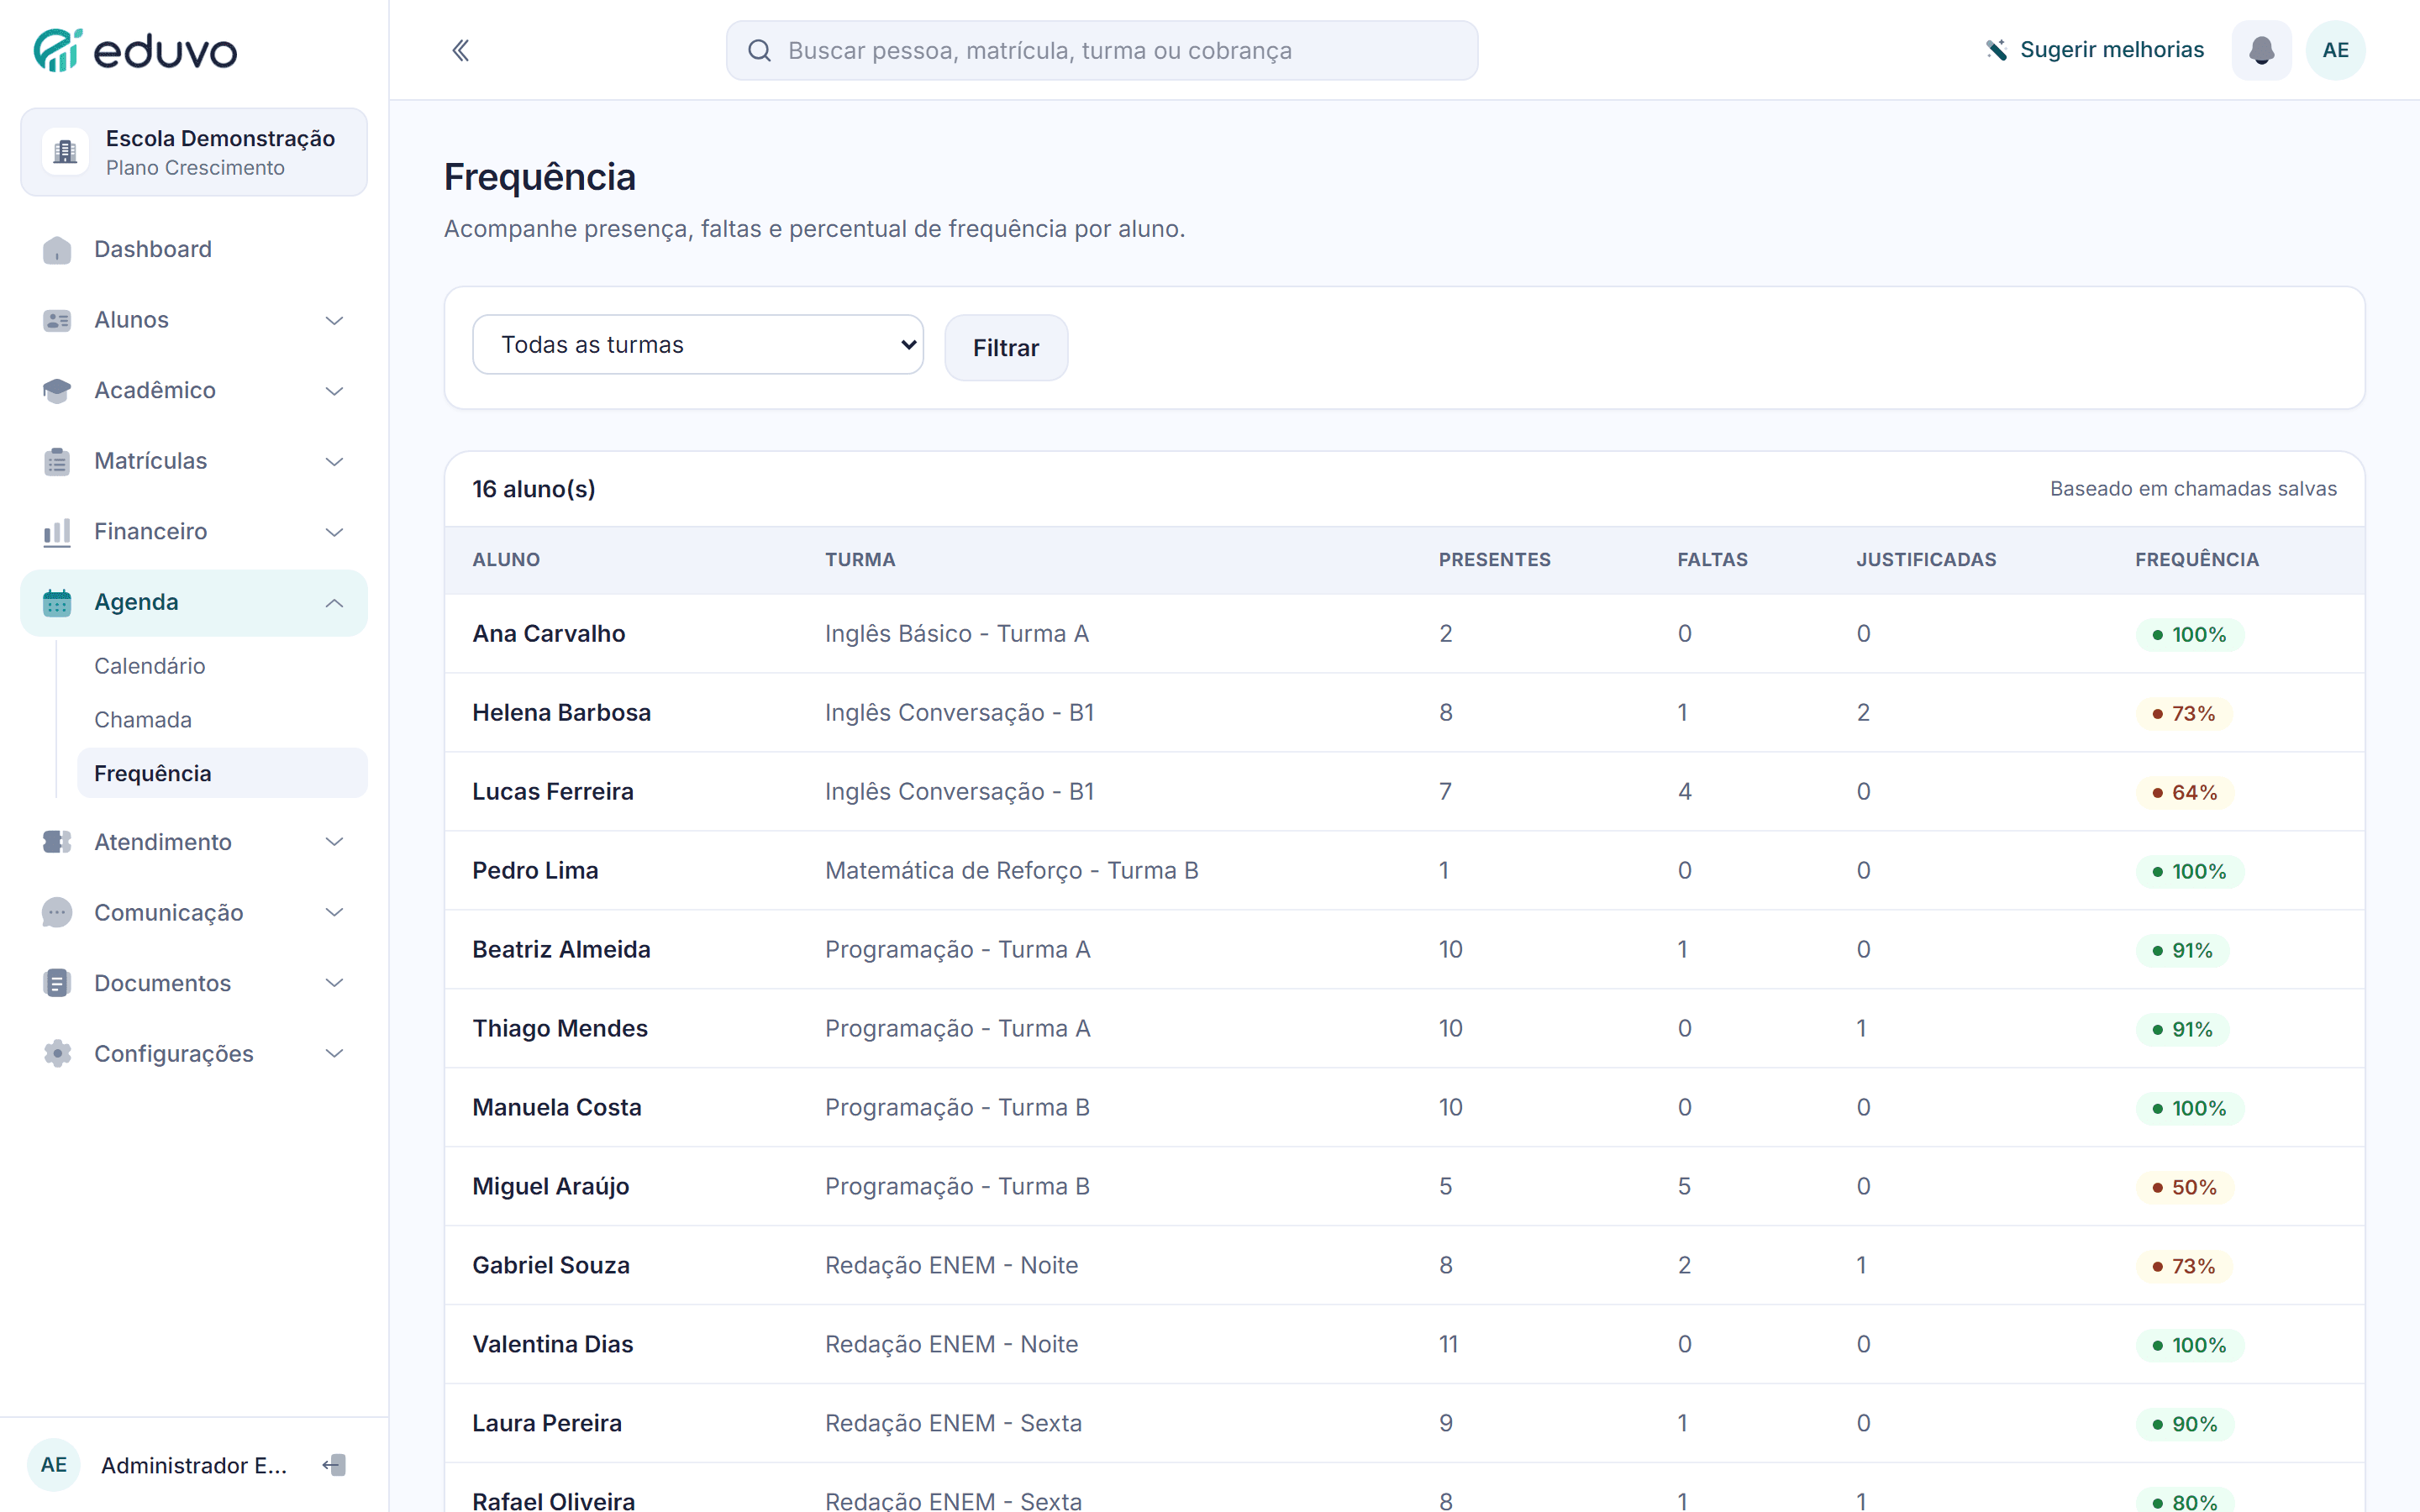This screenshot has height=1512, width=2420.
Task: Collapse sidebar with double-chevron icon
Action: click(460, 50)
